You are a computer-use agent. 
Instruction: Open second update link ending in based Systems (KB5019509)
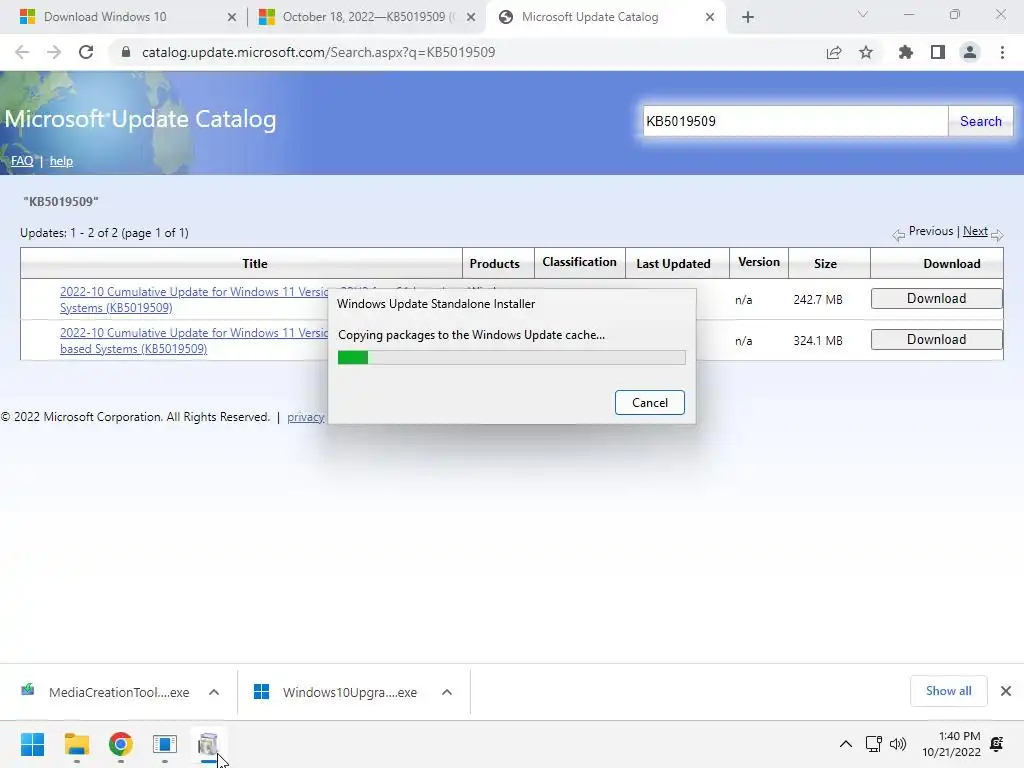tap(194, 341)
